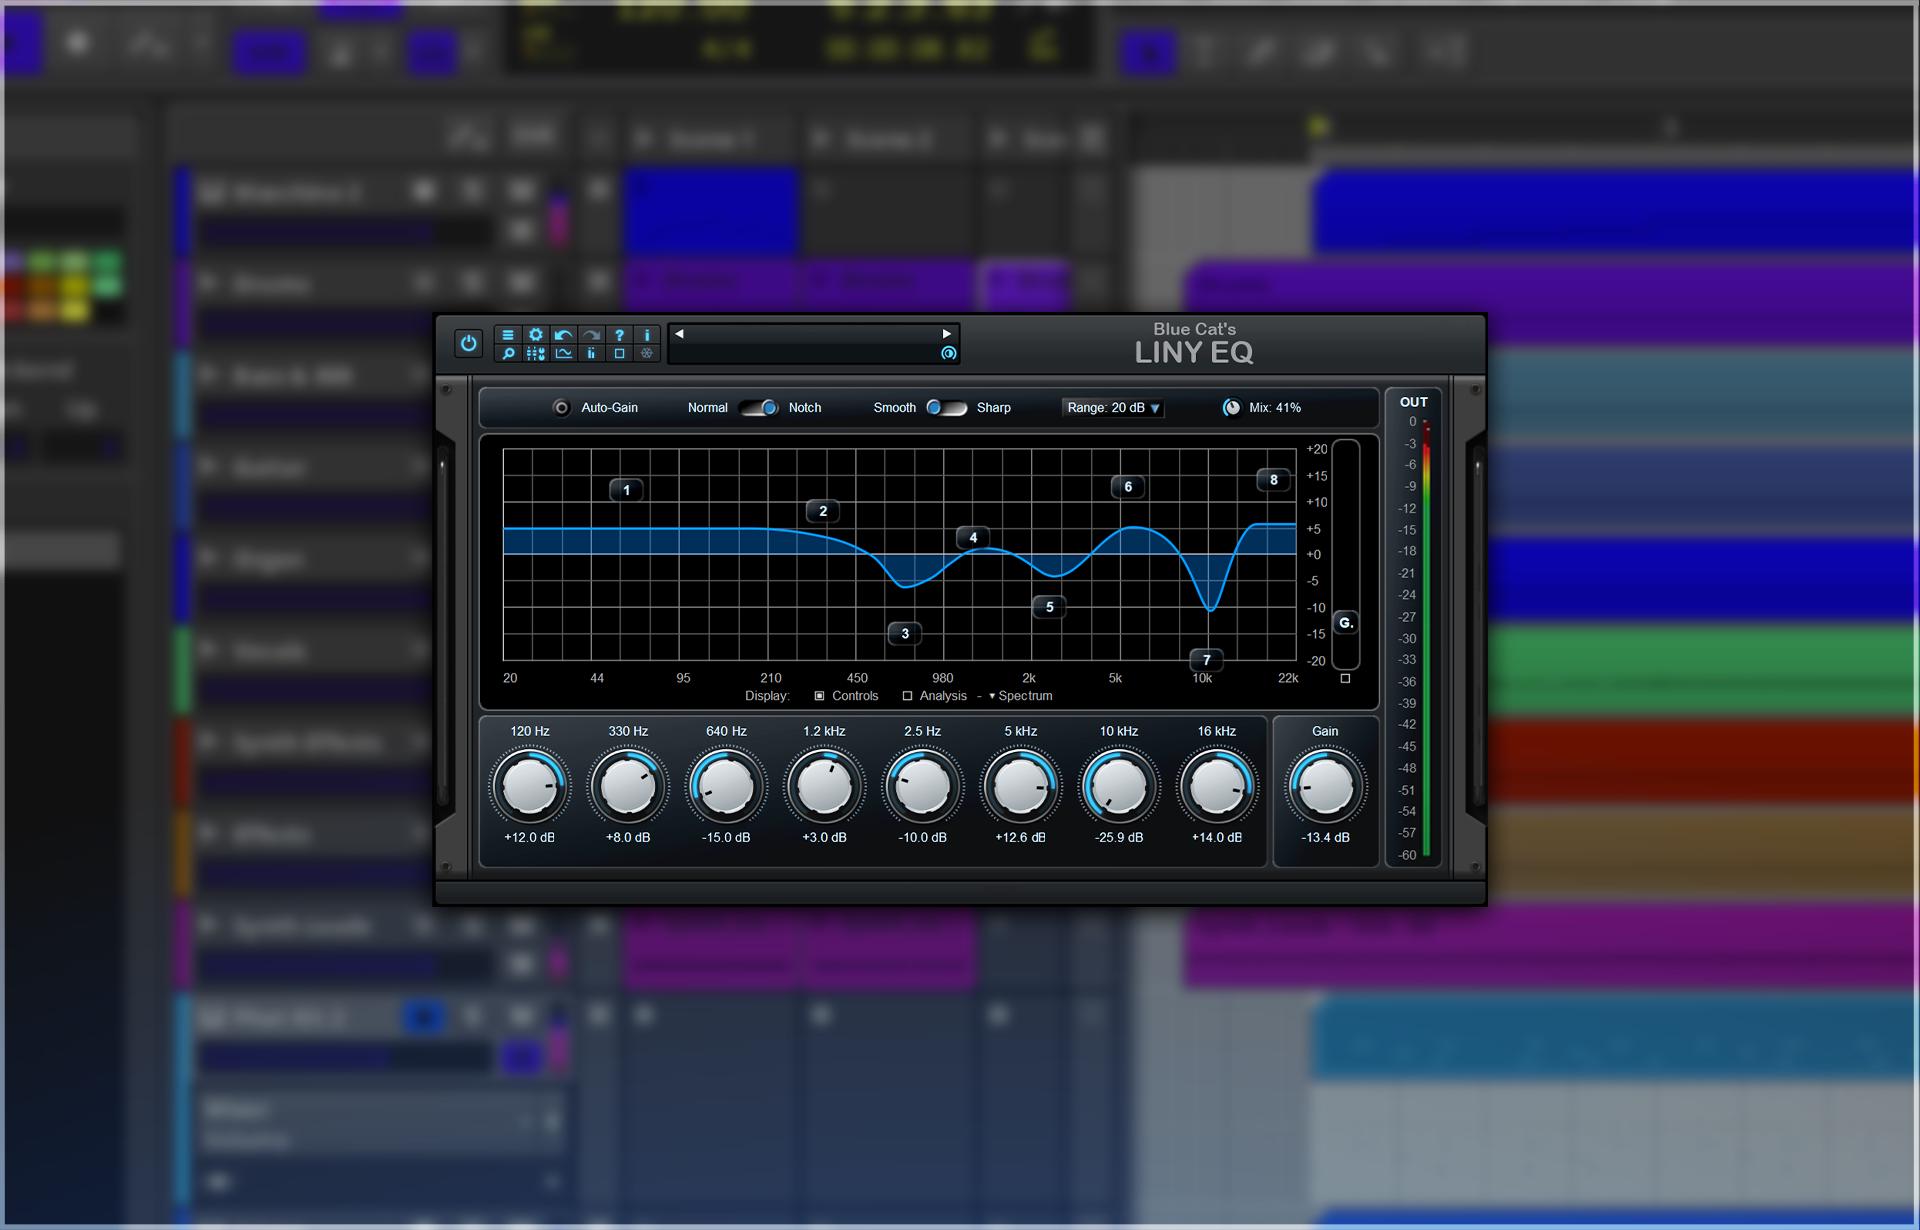Screen dimensions: 1920x1230
Task: Toggle the Analysis display checkbox
Action: coord(907,696)
